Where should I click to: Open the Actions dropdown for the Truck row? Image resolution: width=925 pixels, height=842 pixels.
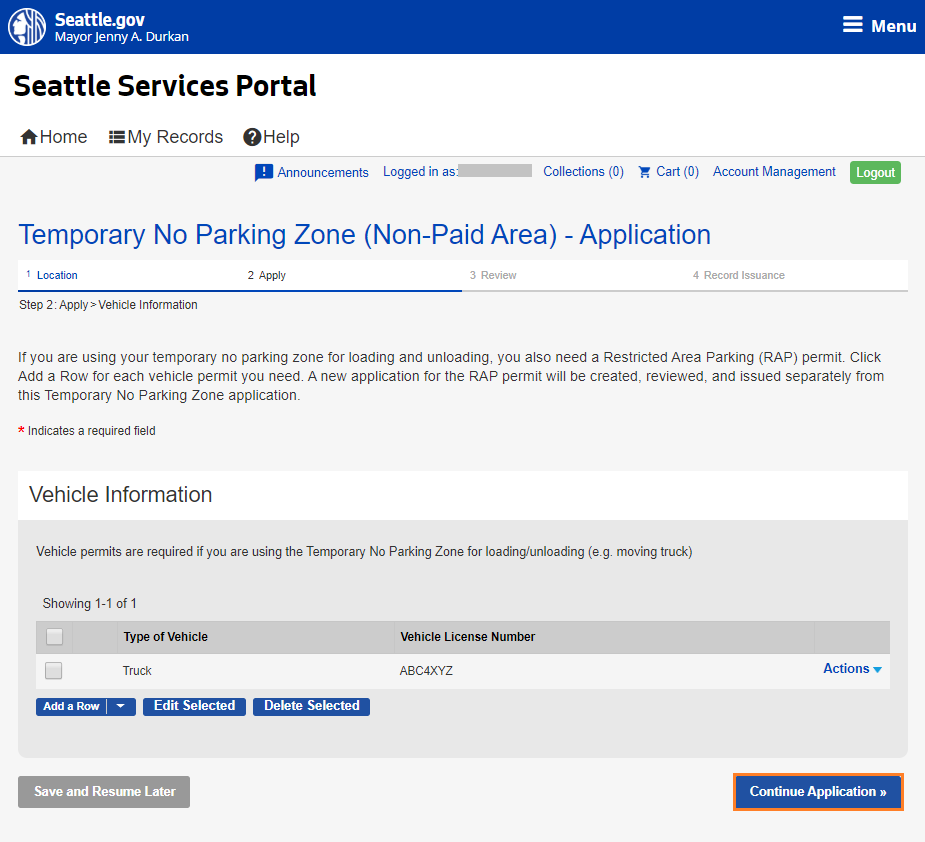(x=851, y=668)
